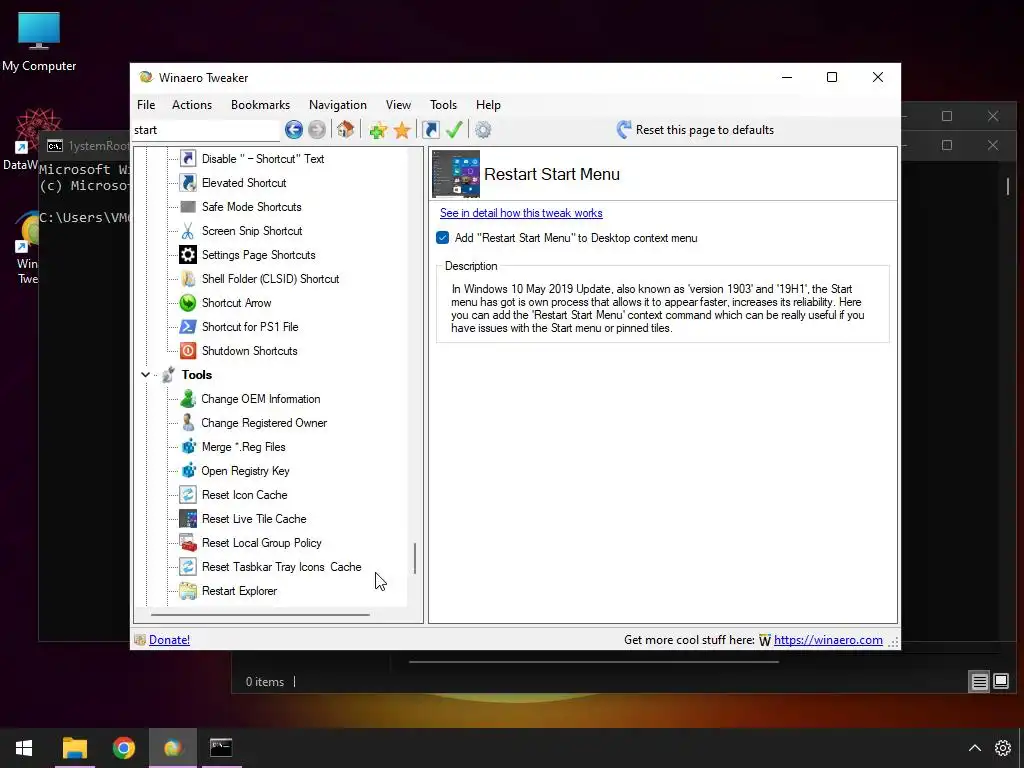Screen dimensions: 1024x768
Task: Click the Open Registry Key icon
Action: (188, 471)
